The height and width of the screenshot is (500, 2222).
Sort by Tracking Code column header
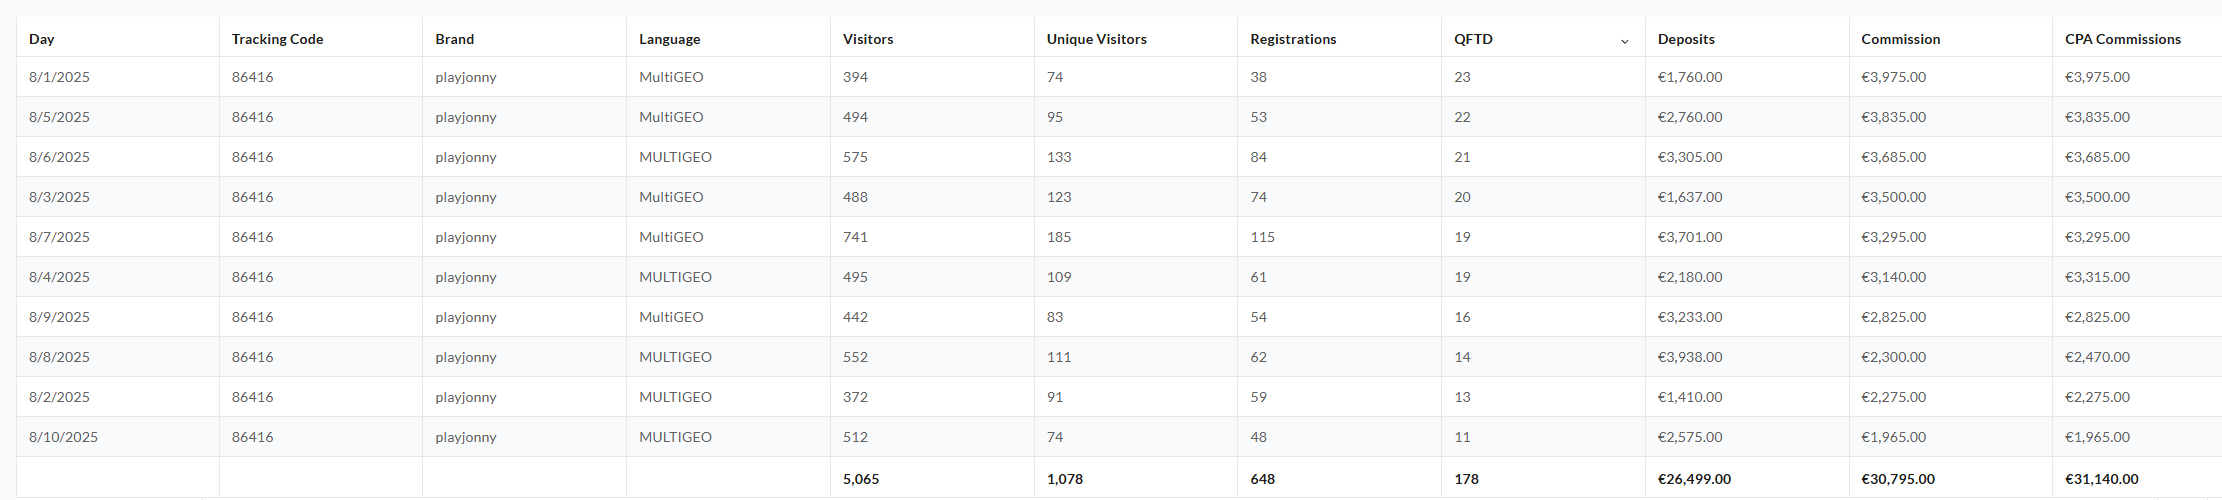point(277,39)
